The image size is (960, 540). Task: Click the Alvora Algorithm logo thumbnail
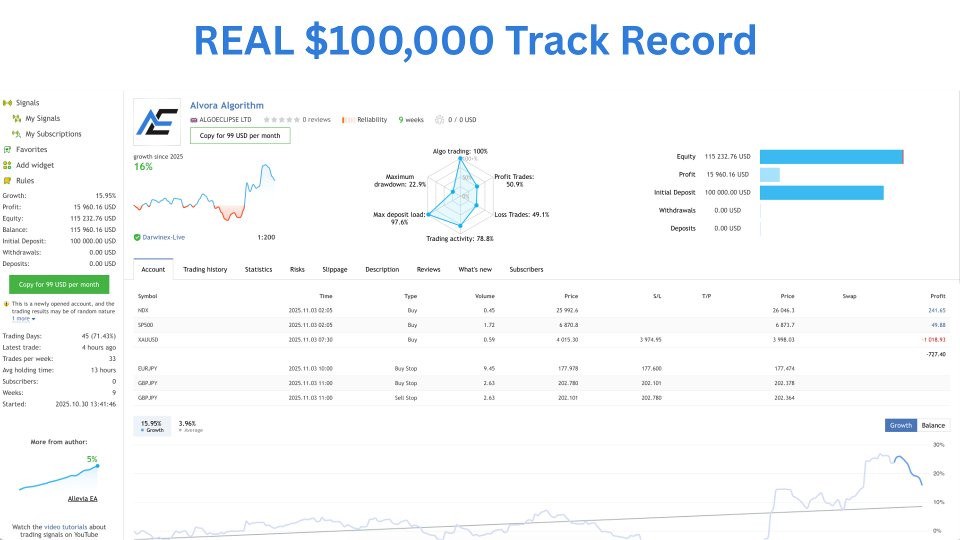click(157, 122)
